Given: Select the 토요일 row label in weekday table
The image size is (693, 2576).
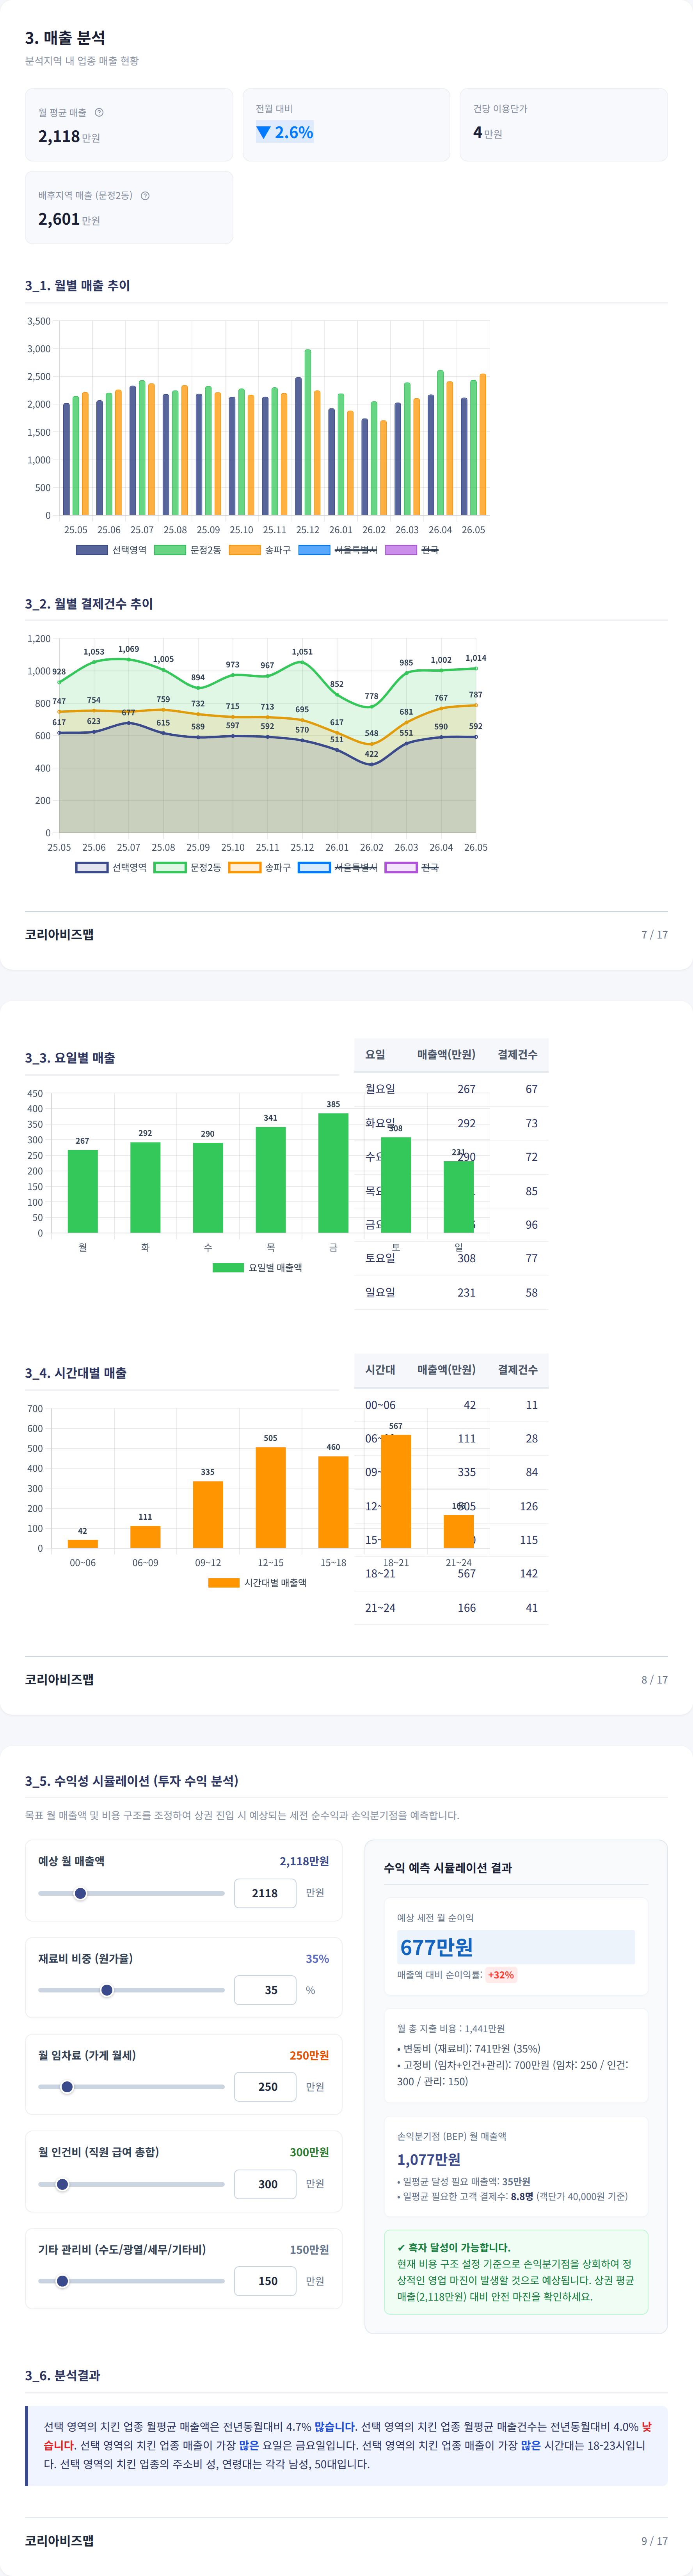Looking at the screenshot, I should pyautogui.click(x=380, y=1258).
